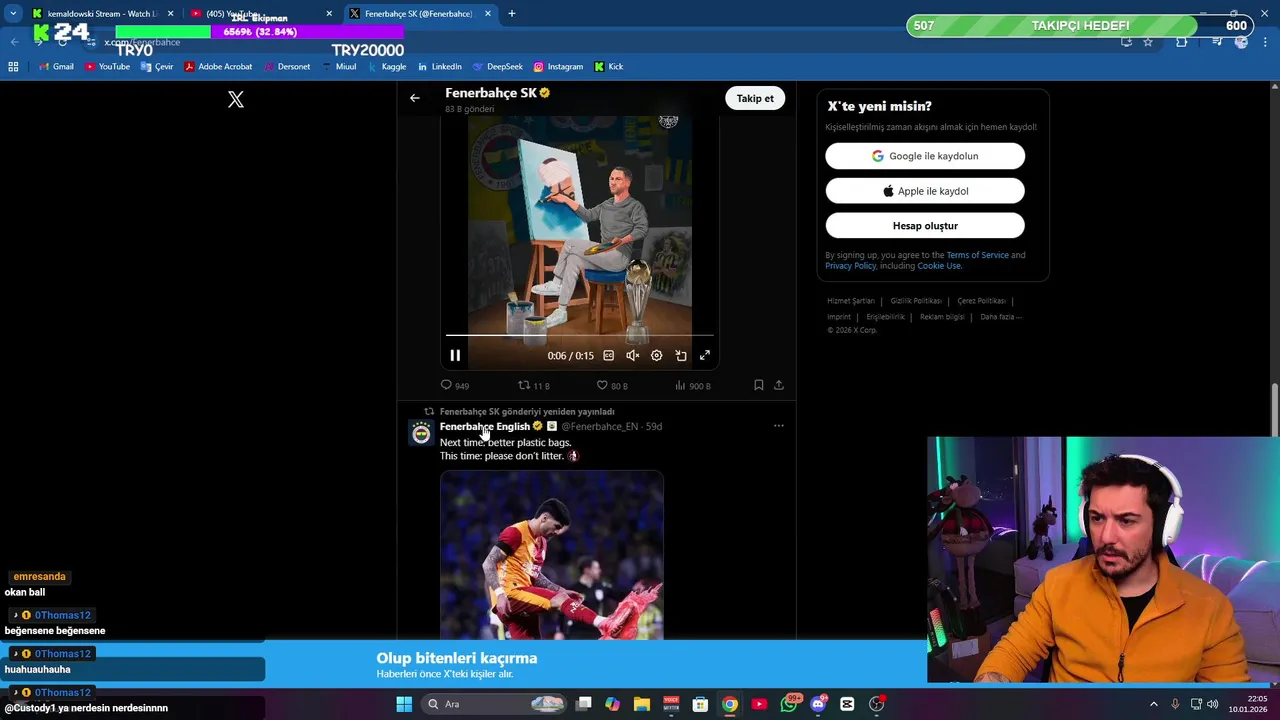Open File Explorer from taskbar

642,704
